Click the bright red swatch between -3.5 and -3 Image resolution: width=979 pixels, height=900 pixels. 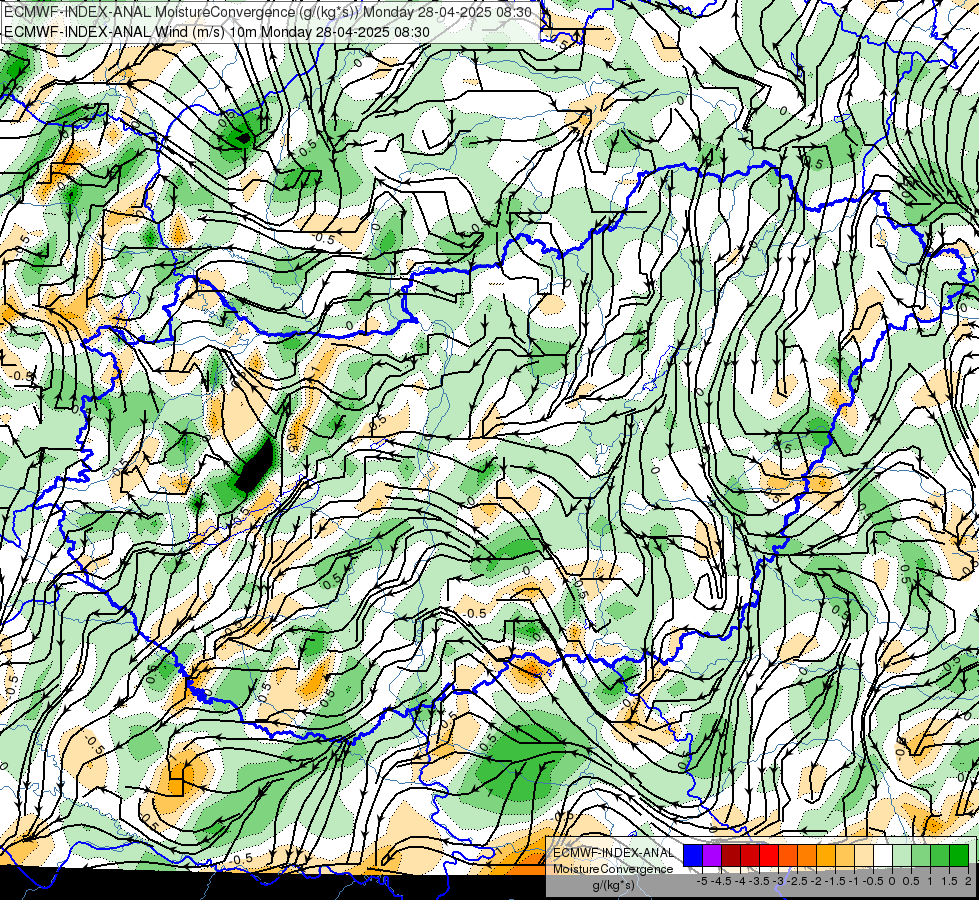pos(769,855)
